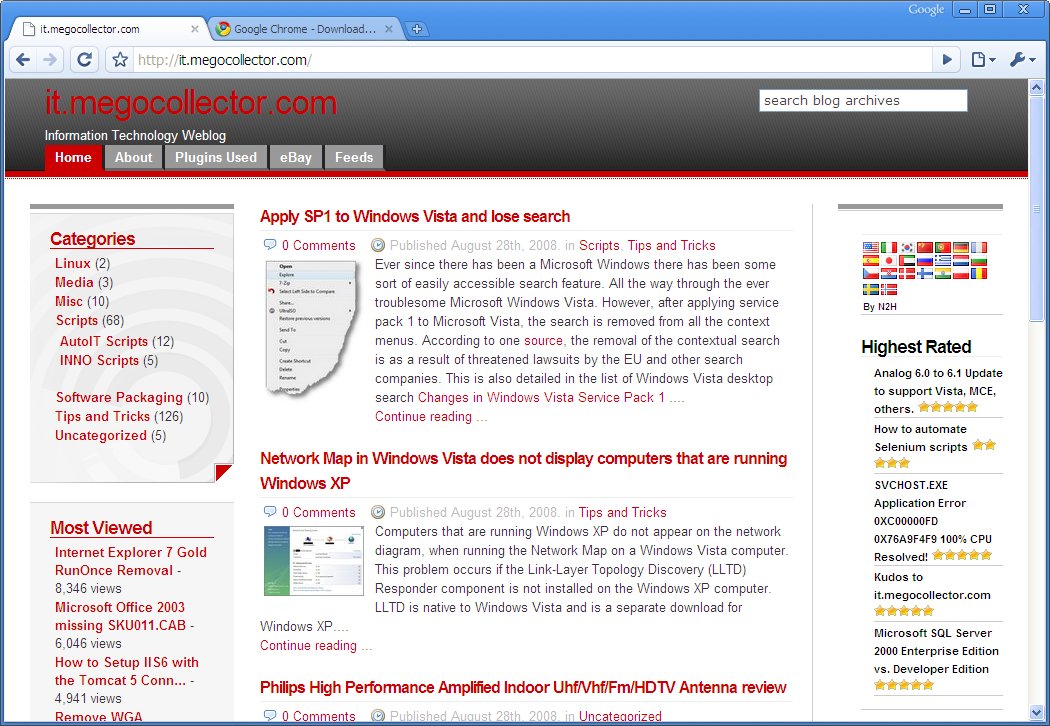Open Microsoft Office 2003 missing SKU011.CAB link
The height and width of the screenshot is (726, 1050).
(121, 616)
